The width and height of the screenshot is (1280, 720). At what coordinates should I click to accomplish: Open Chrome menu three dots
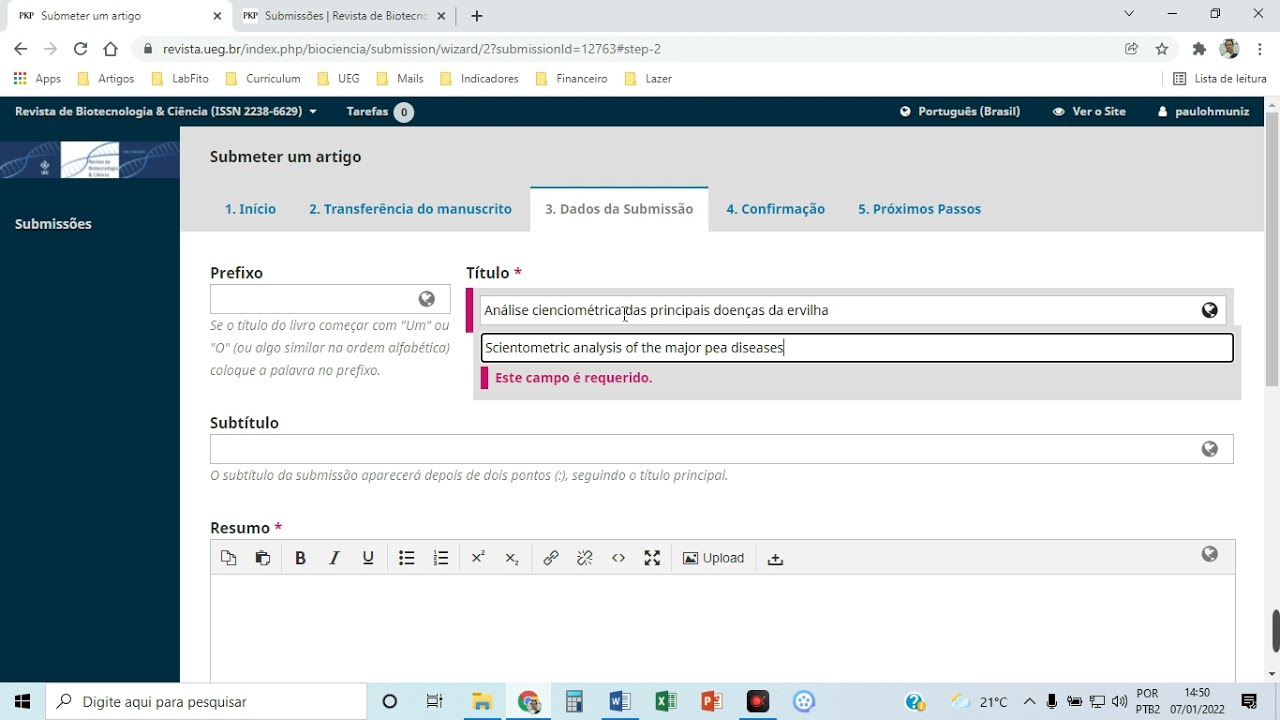click(1260, 49)
